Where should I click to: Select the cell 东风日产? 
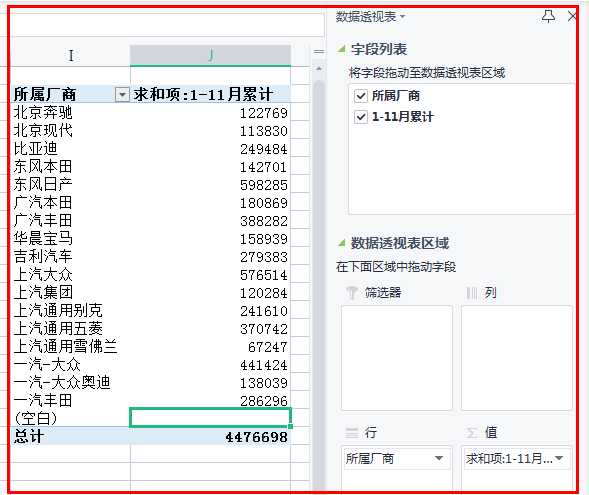[x=70, y=184]
